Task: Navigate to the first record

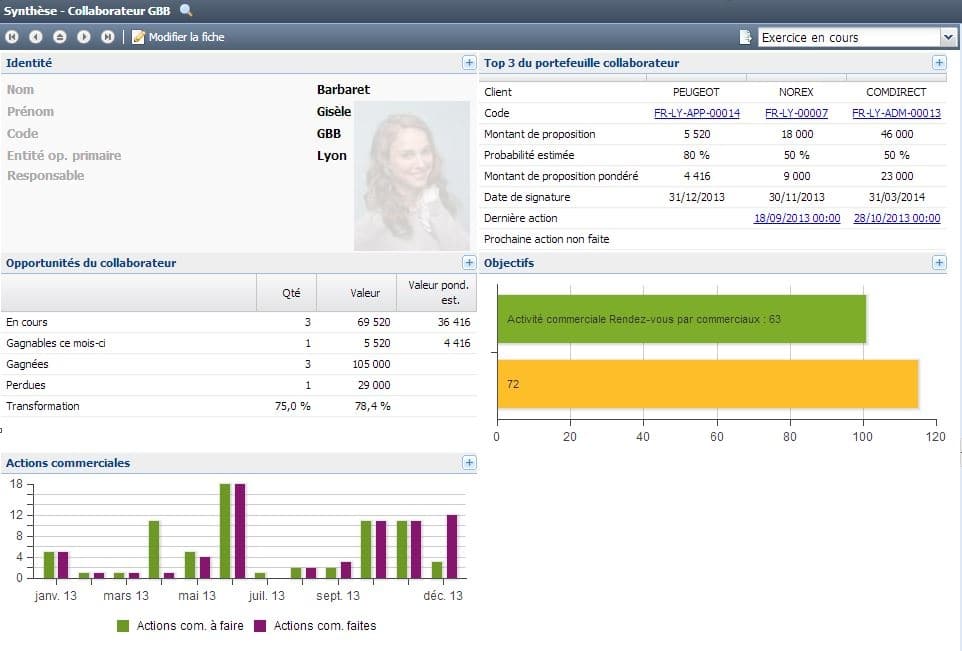Action: click(x=11, y=37)
